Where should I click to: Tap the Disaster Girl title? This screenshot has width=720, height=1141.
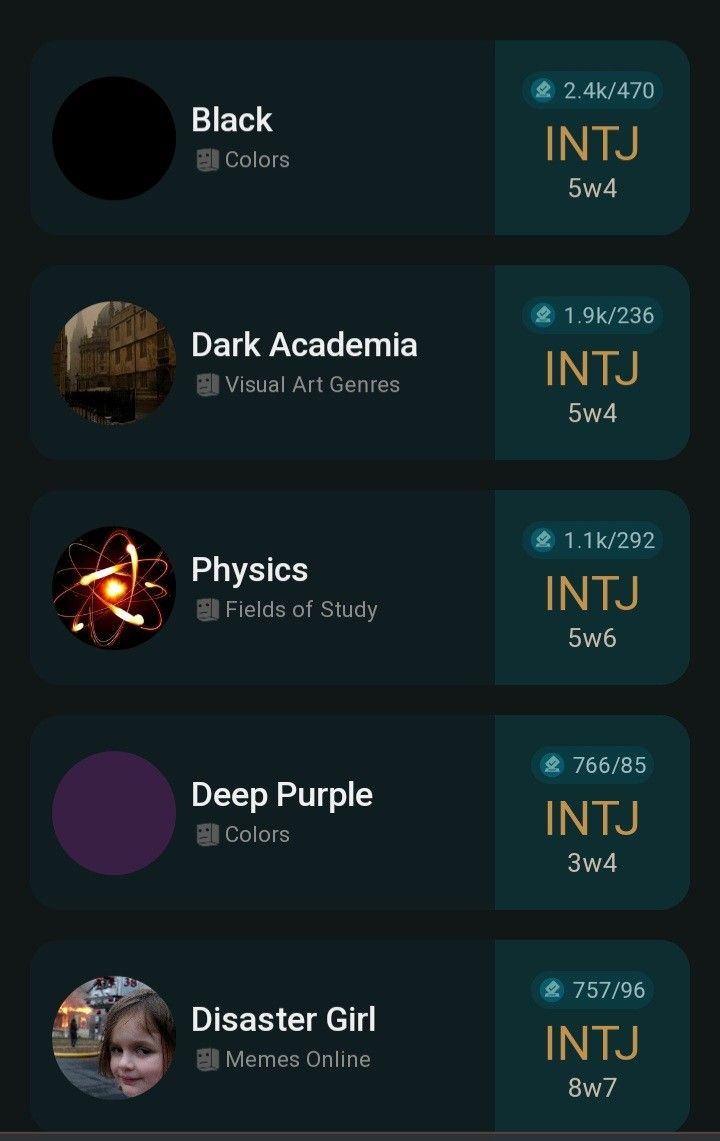point(283,1020)
